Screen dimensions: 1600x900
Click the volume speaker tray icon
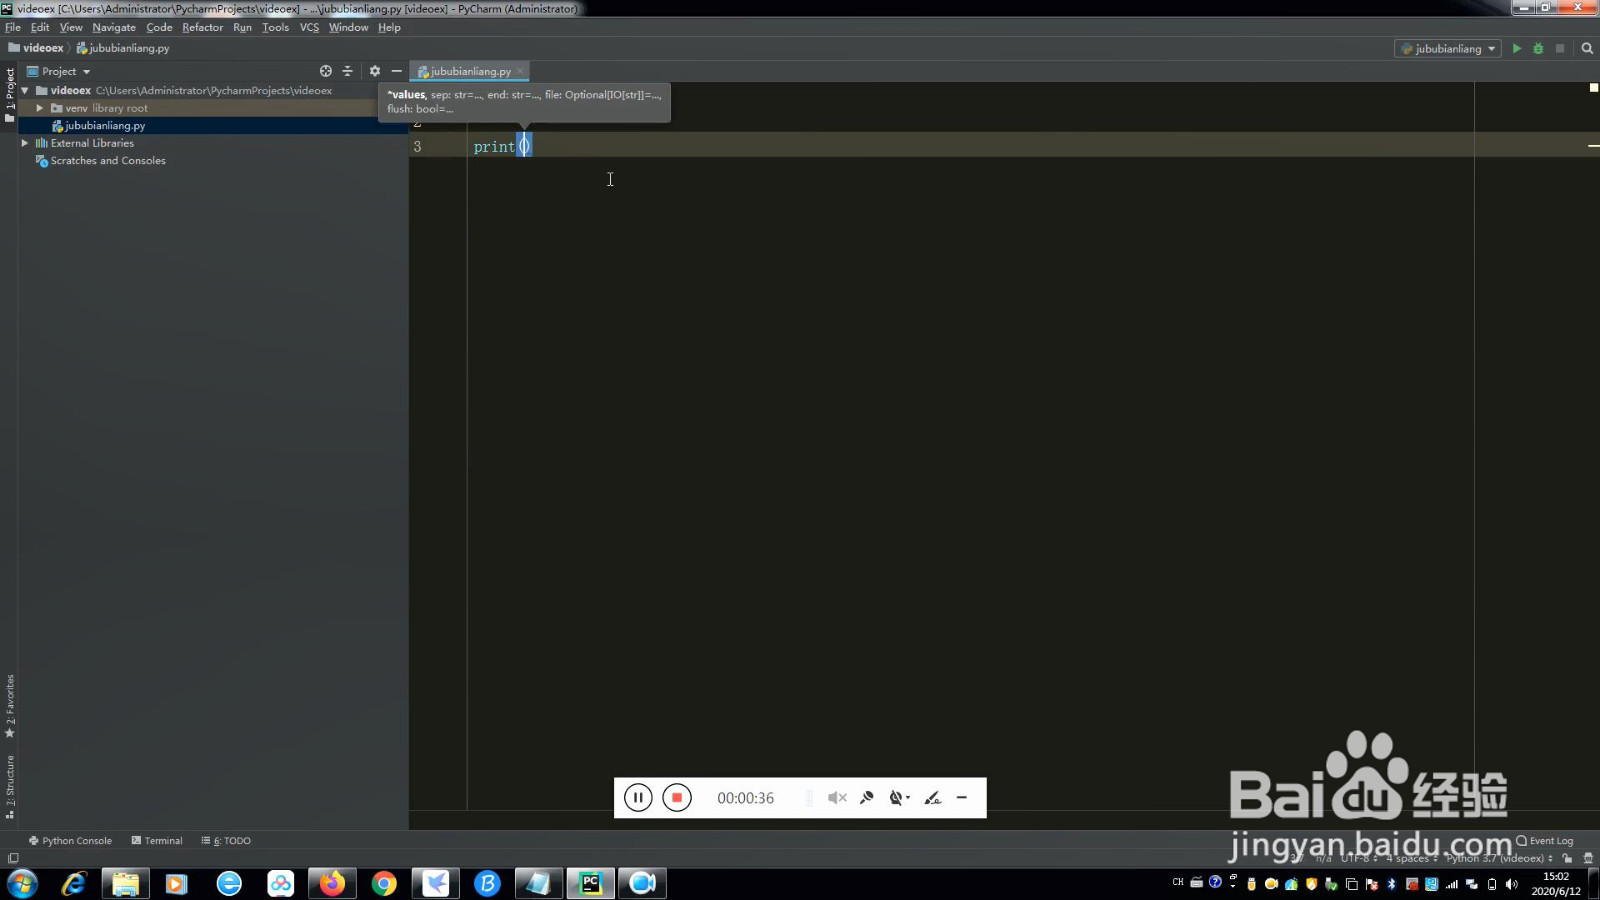(1511, 884)
